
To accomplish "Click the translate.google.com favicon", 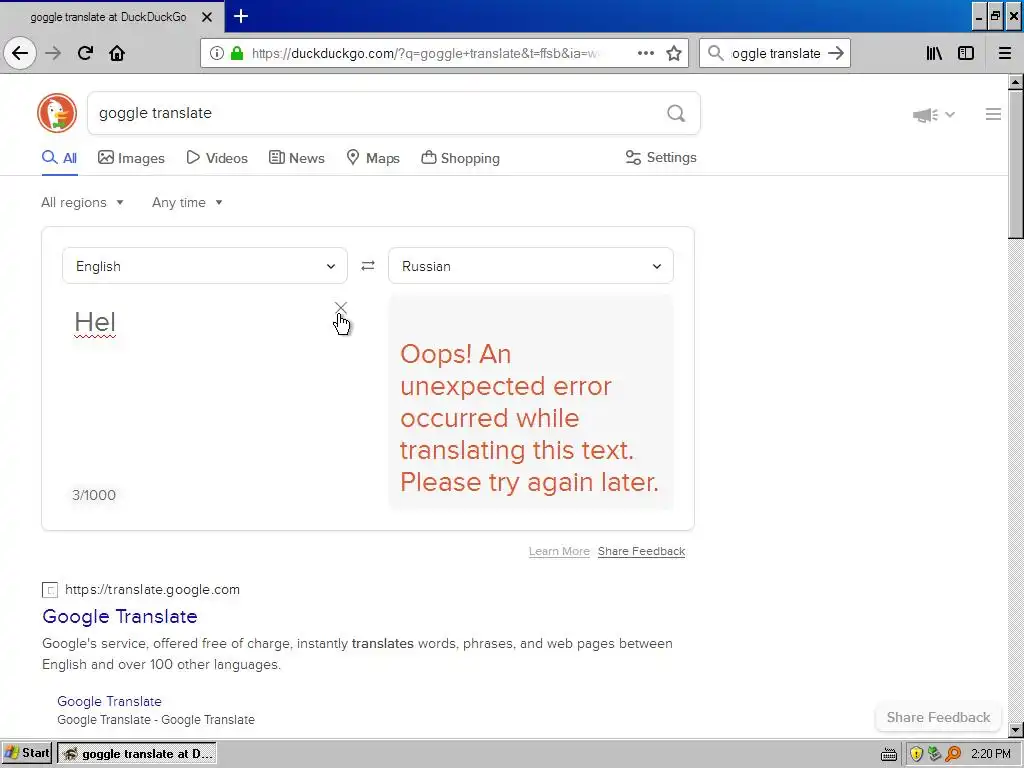I will 50,590.
